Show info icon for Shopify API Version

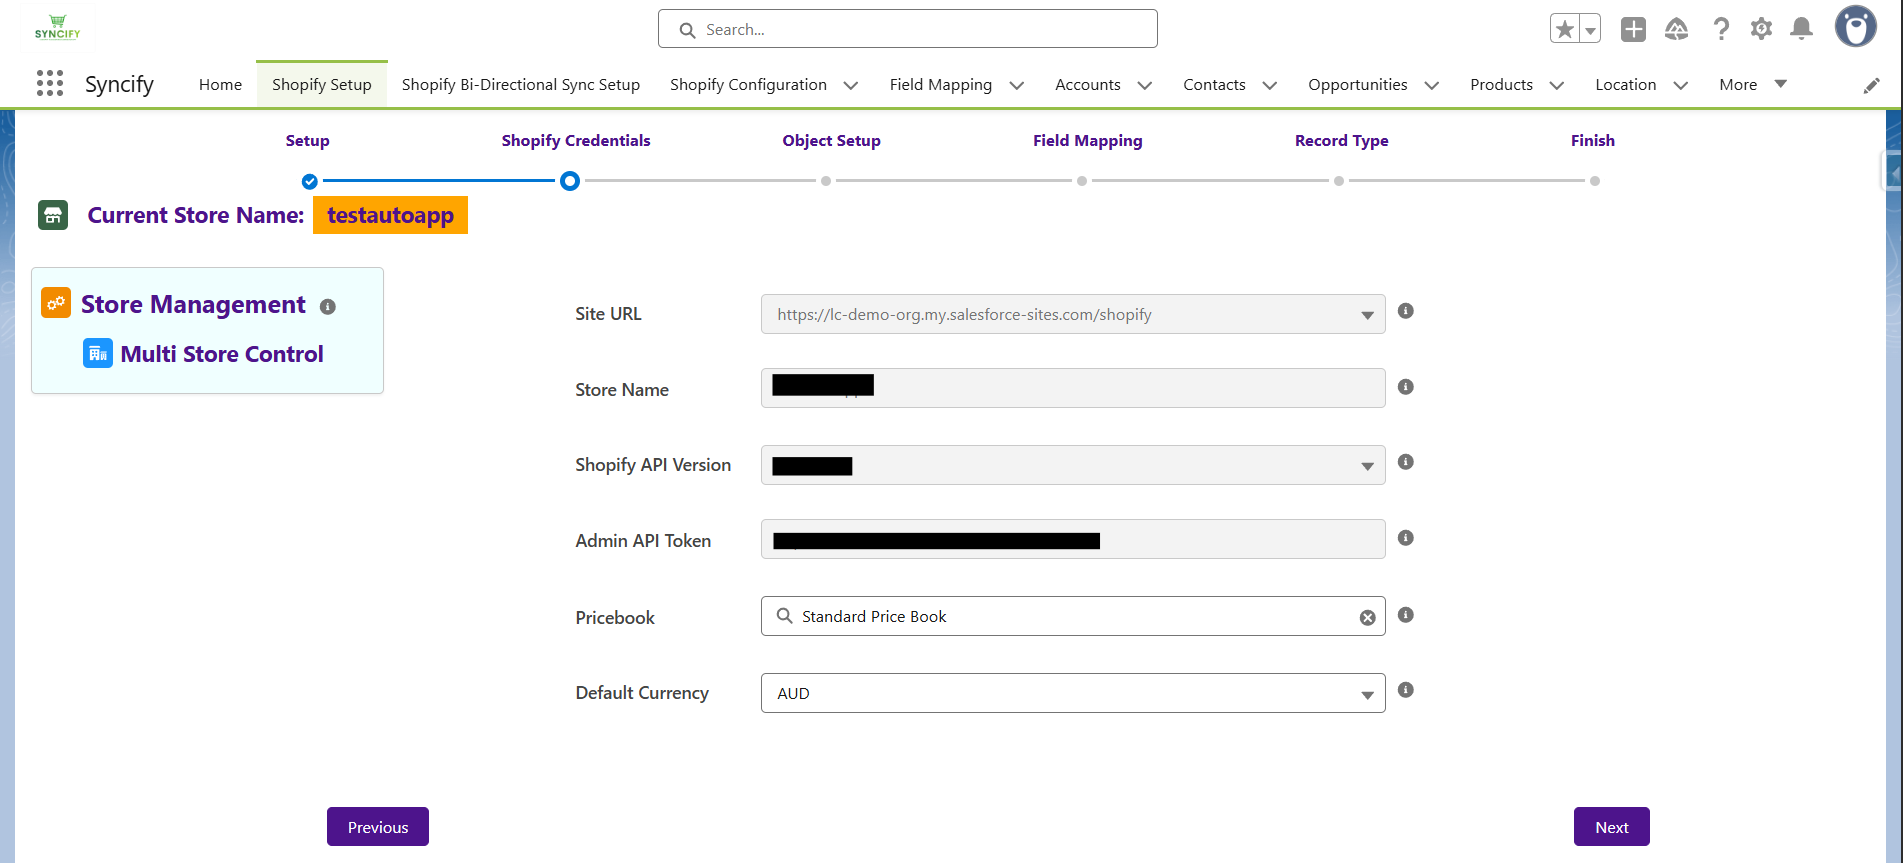tap(1405, 462)
